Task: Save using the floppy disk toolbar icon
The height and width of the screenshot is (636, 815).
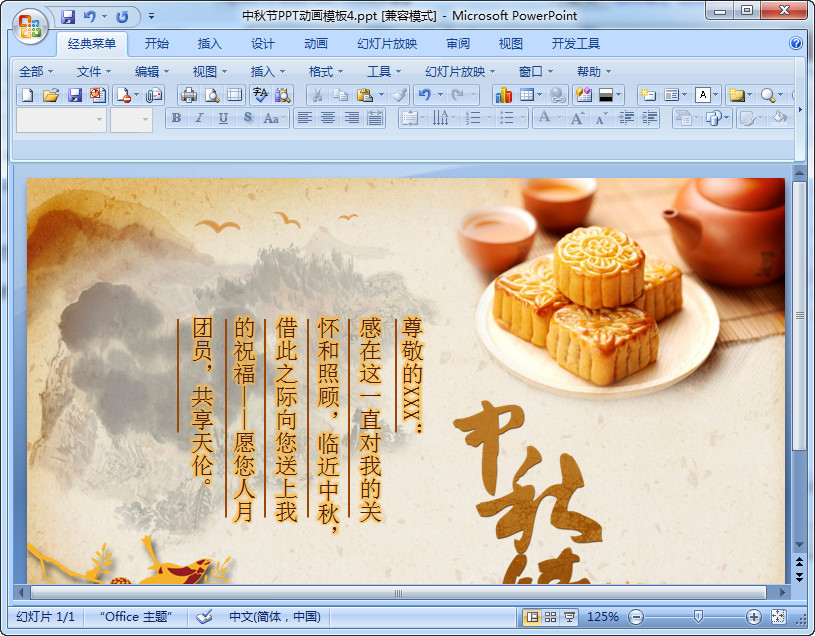Action: pos(75,95)
